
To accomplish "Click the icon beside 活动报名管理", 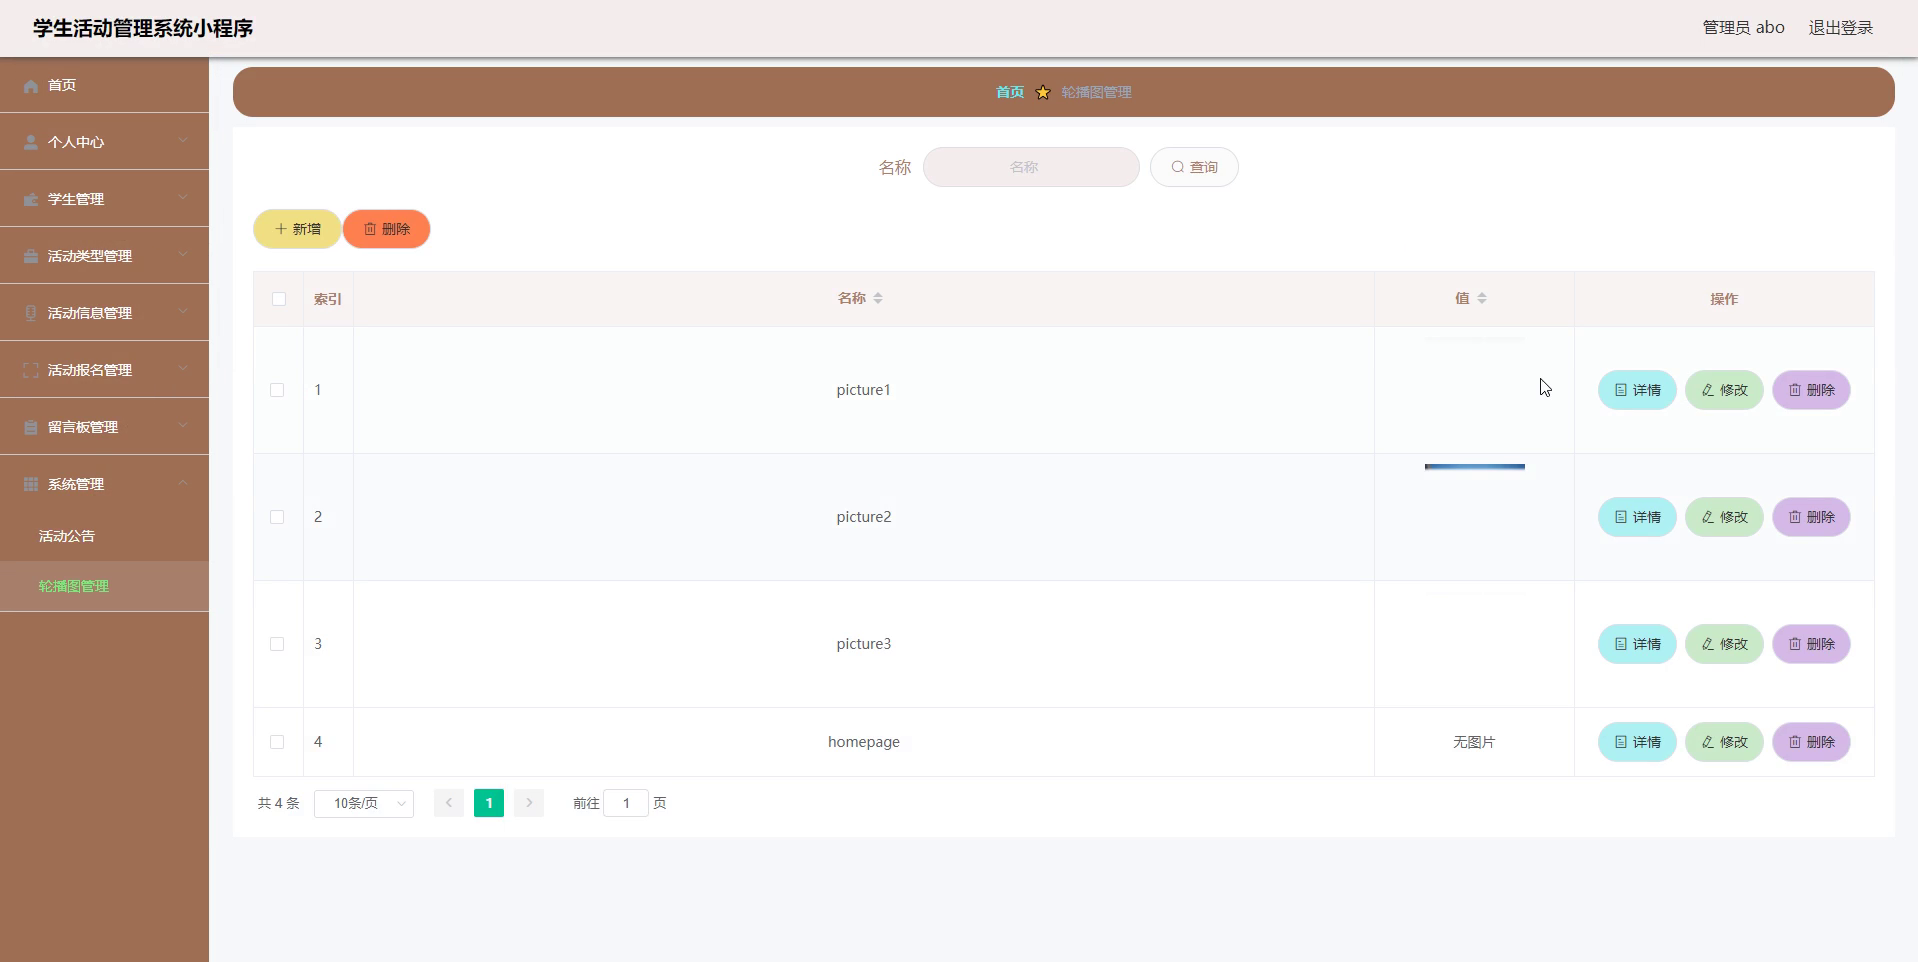I will tap(31, 371).
